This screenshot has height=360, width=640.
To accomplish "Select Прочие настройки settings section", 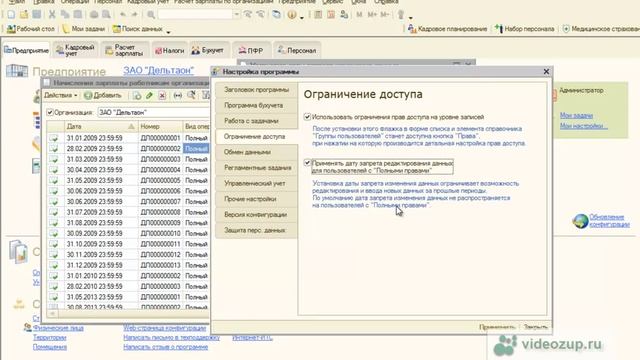I will coord(256,199).
